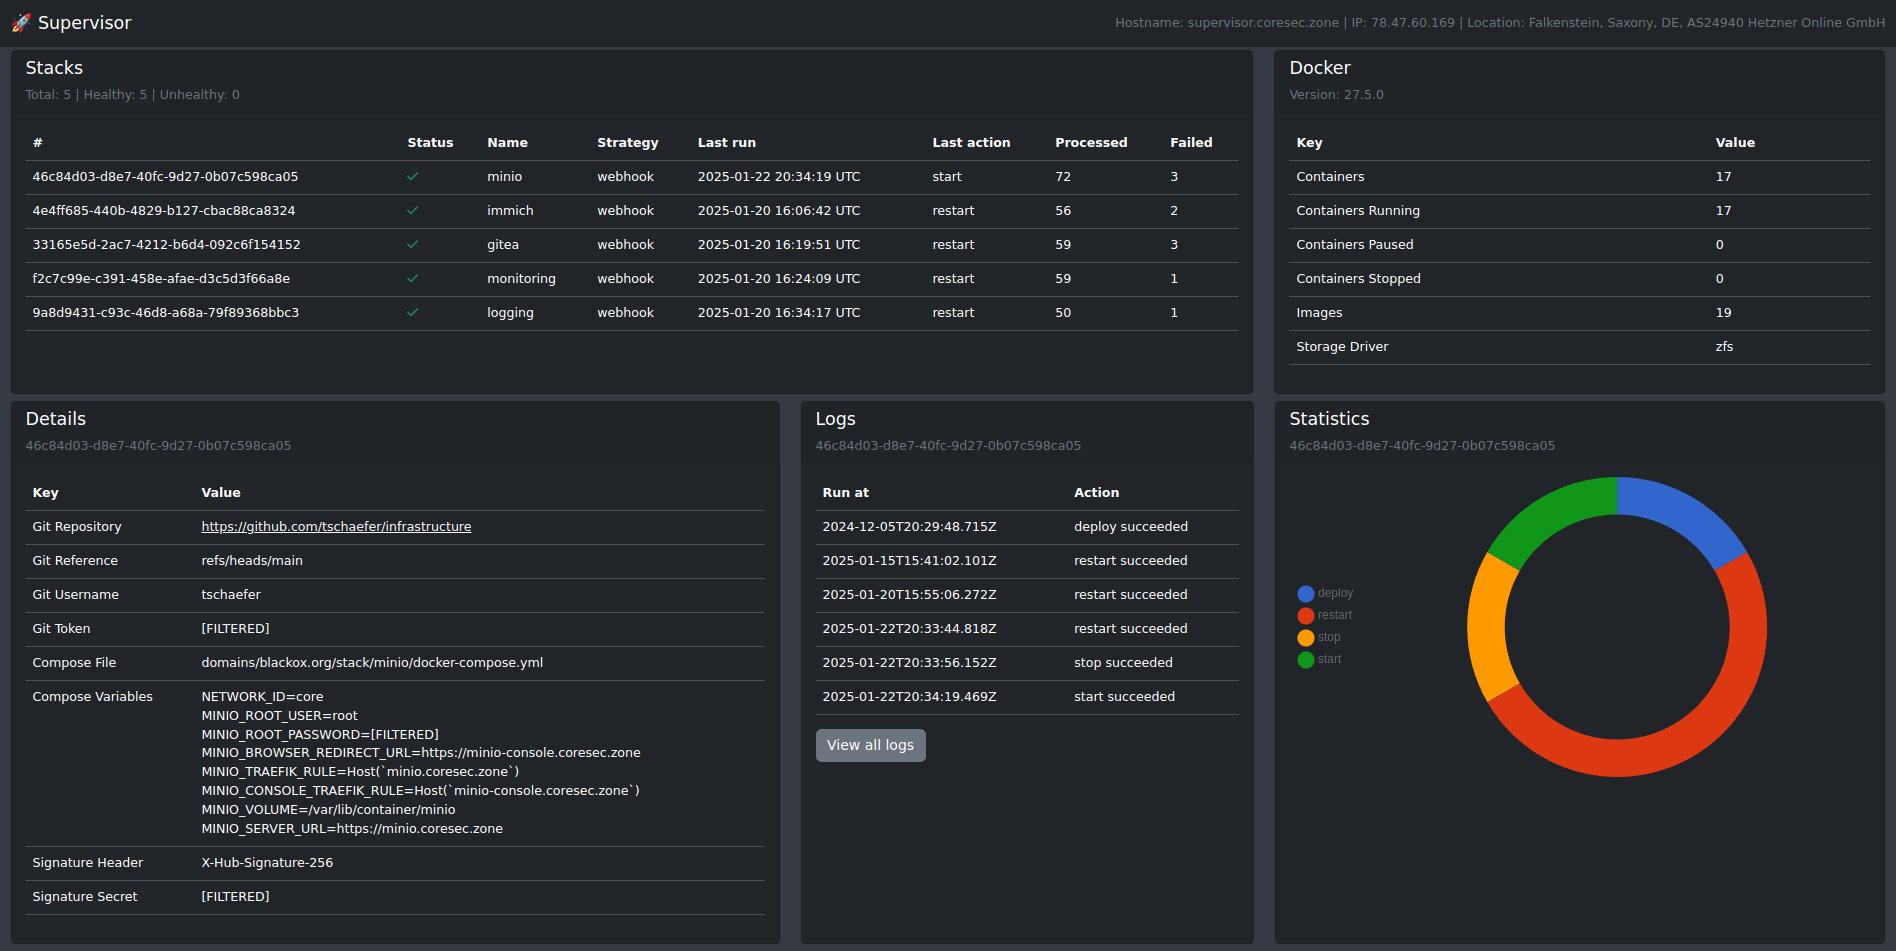Click the Status column header
The height and width of the screenshot is (951, 1896).
[430, 143]
